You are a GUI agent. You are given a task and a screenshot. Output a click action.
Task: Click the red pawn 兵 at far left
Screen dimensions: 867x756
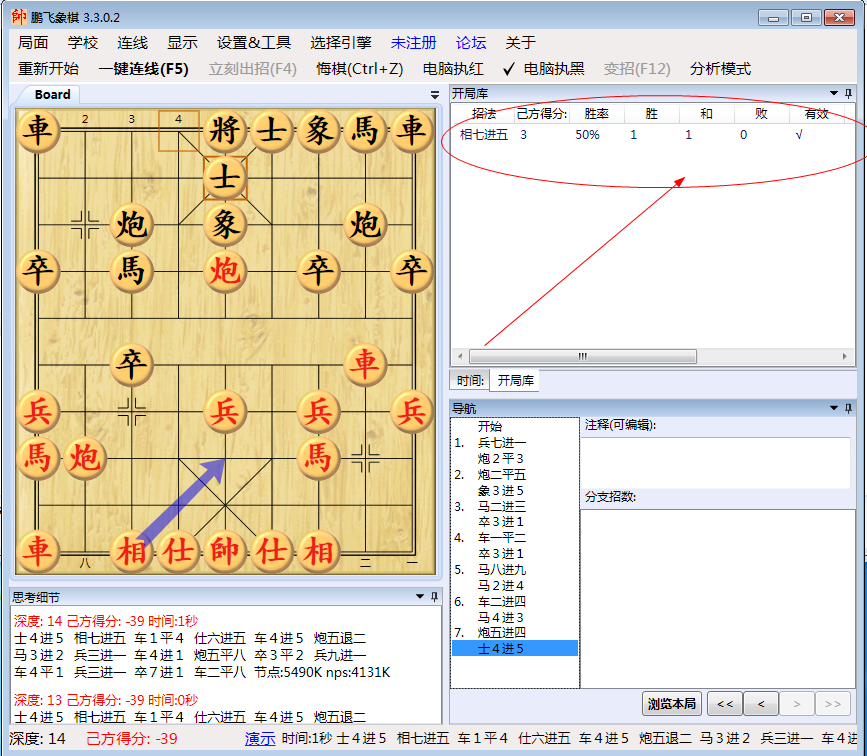point(38,411)
